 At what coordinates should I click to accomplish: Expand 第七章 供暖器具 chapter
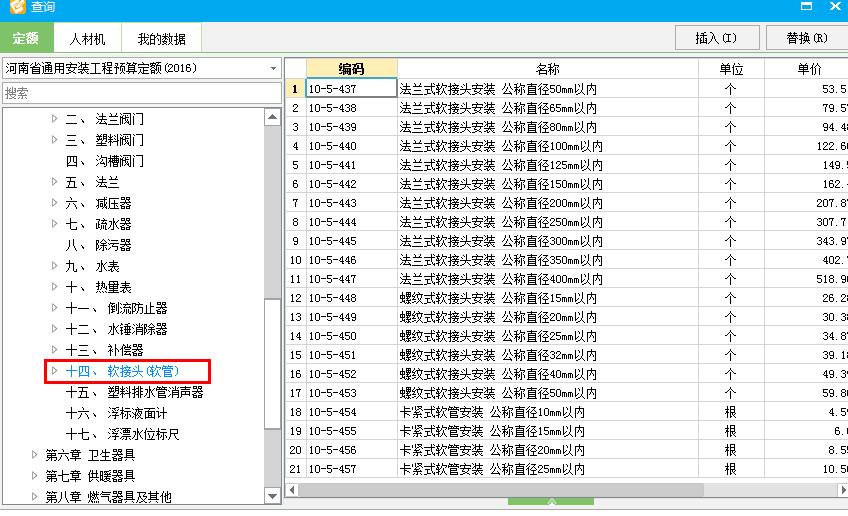pyautogui.click(x=34, y=475)
